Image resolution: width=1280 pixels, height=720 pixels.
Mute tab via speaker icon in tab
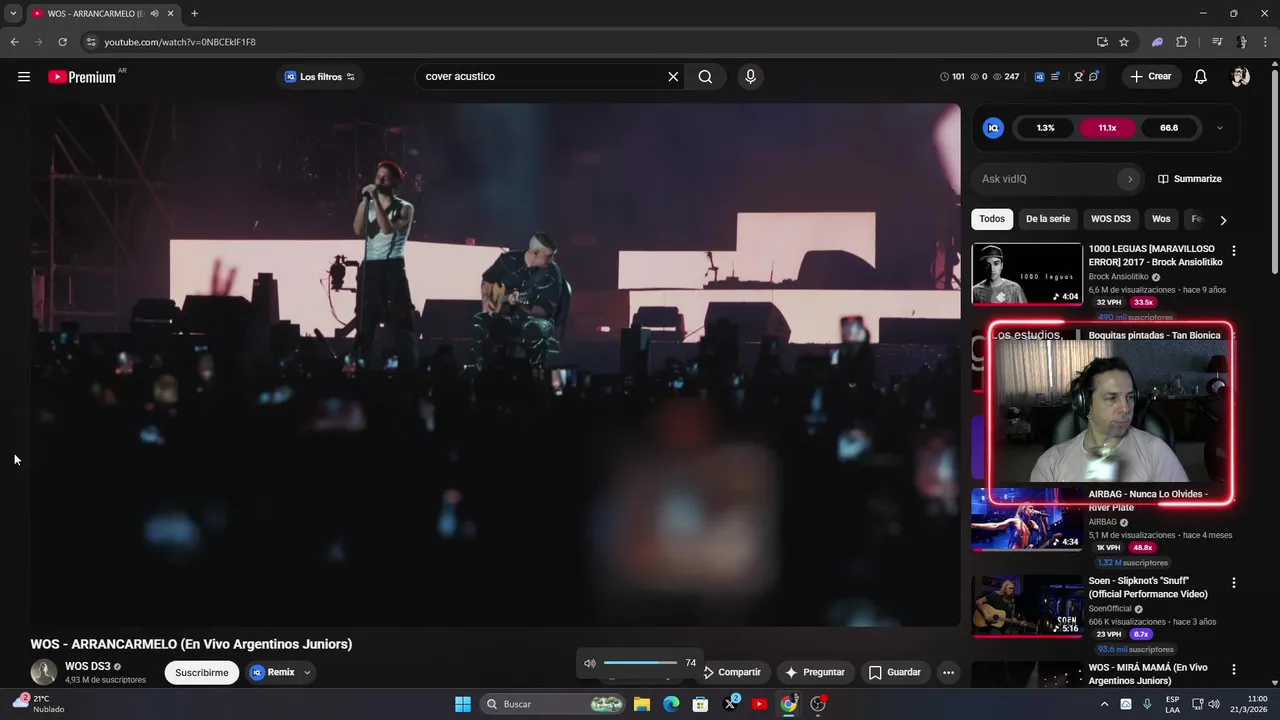154,14
